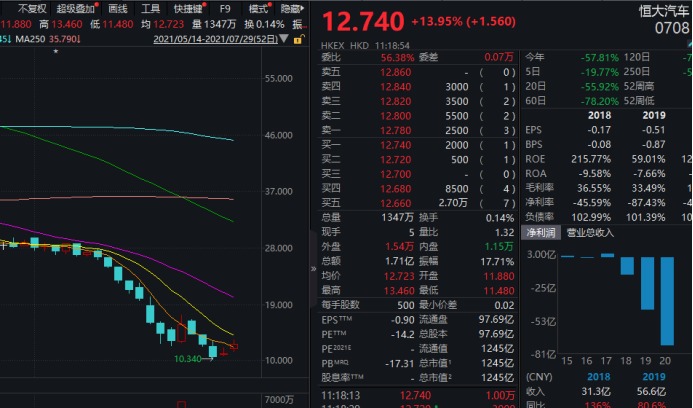Open the 不复权 price adjustment dropdown

(x=31, y=8)
